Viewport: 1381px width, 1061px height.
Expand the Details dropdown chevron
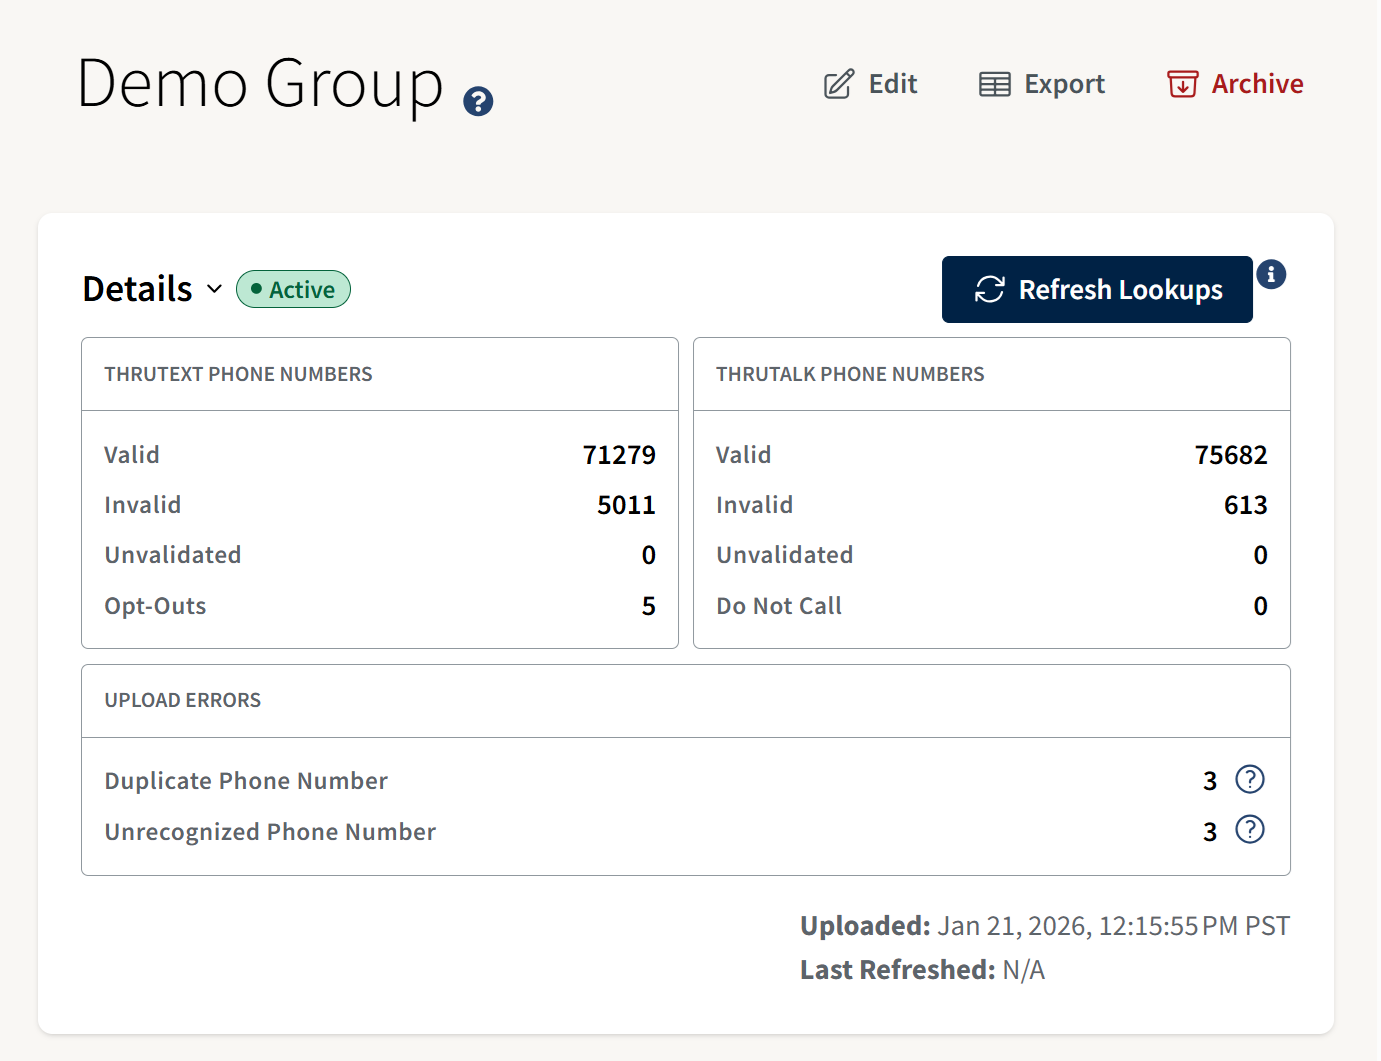214,290
